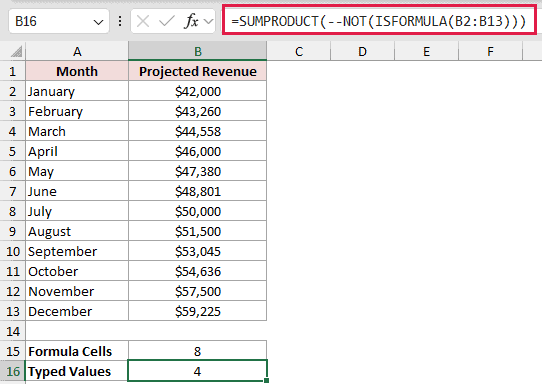Select column F header
This screenshot has width=542, height=384.
[x=490, y=51]
